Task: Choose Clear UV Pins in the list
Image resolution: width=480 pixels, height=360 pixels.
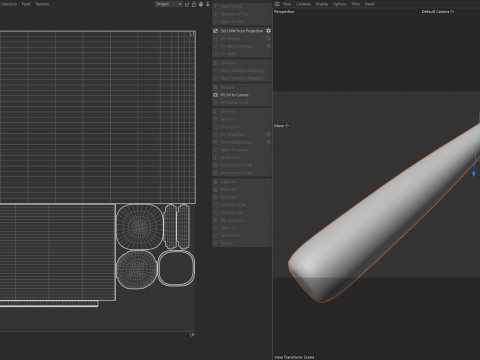Action: pyautogui.click(x=242, y=22)
